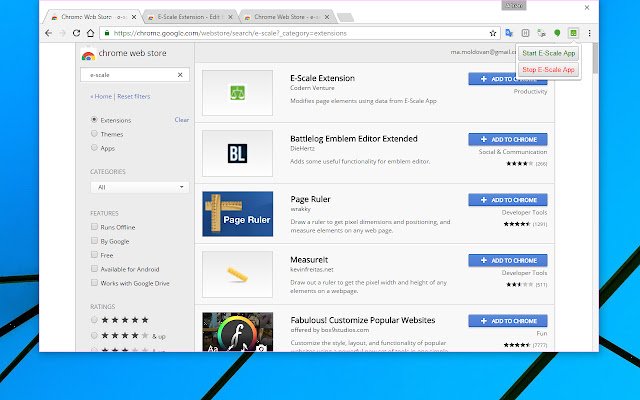Enable the By Google checkbox

pos(94,240)
